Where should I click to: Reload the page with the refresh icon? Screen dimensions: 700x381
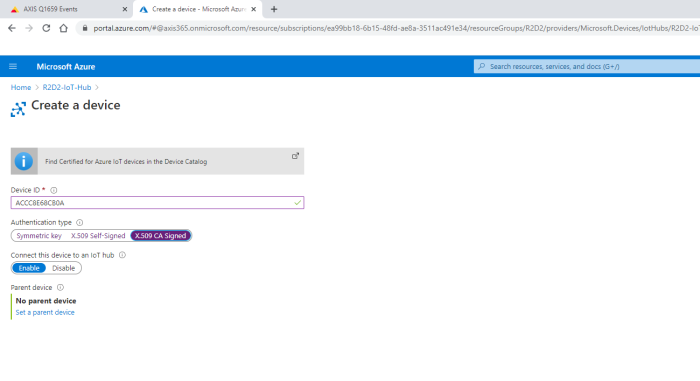[46, 28]
